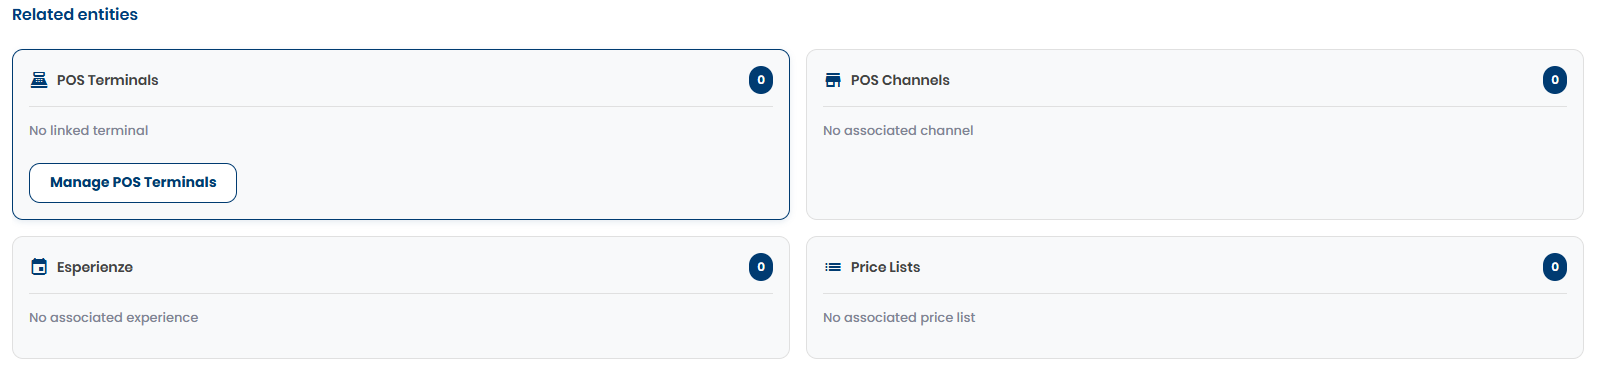
Task: Click the 'No associated price list' text
Action: [899, 317]
